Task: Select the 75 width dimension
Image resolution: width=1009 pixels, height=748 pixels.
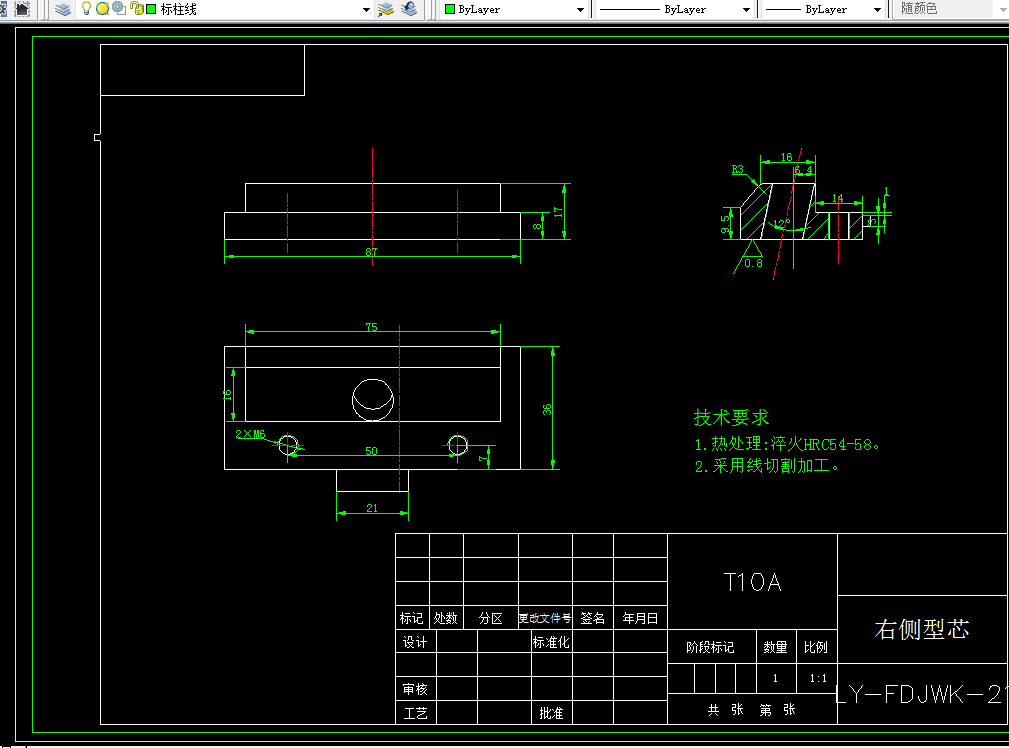Action: (371, 327)
